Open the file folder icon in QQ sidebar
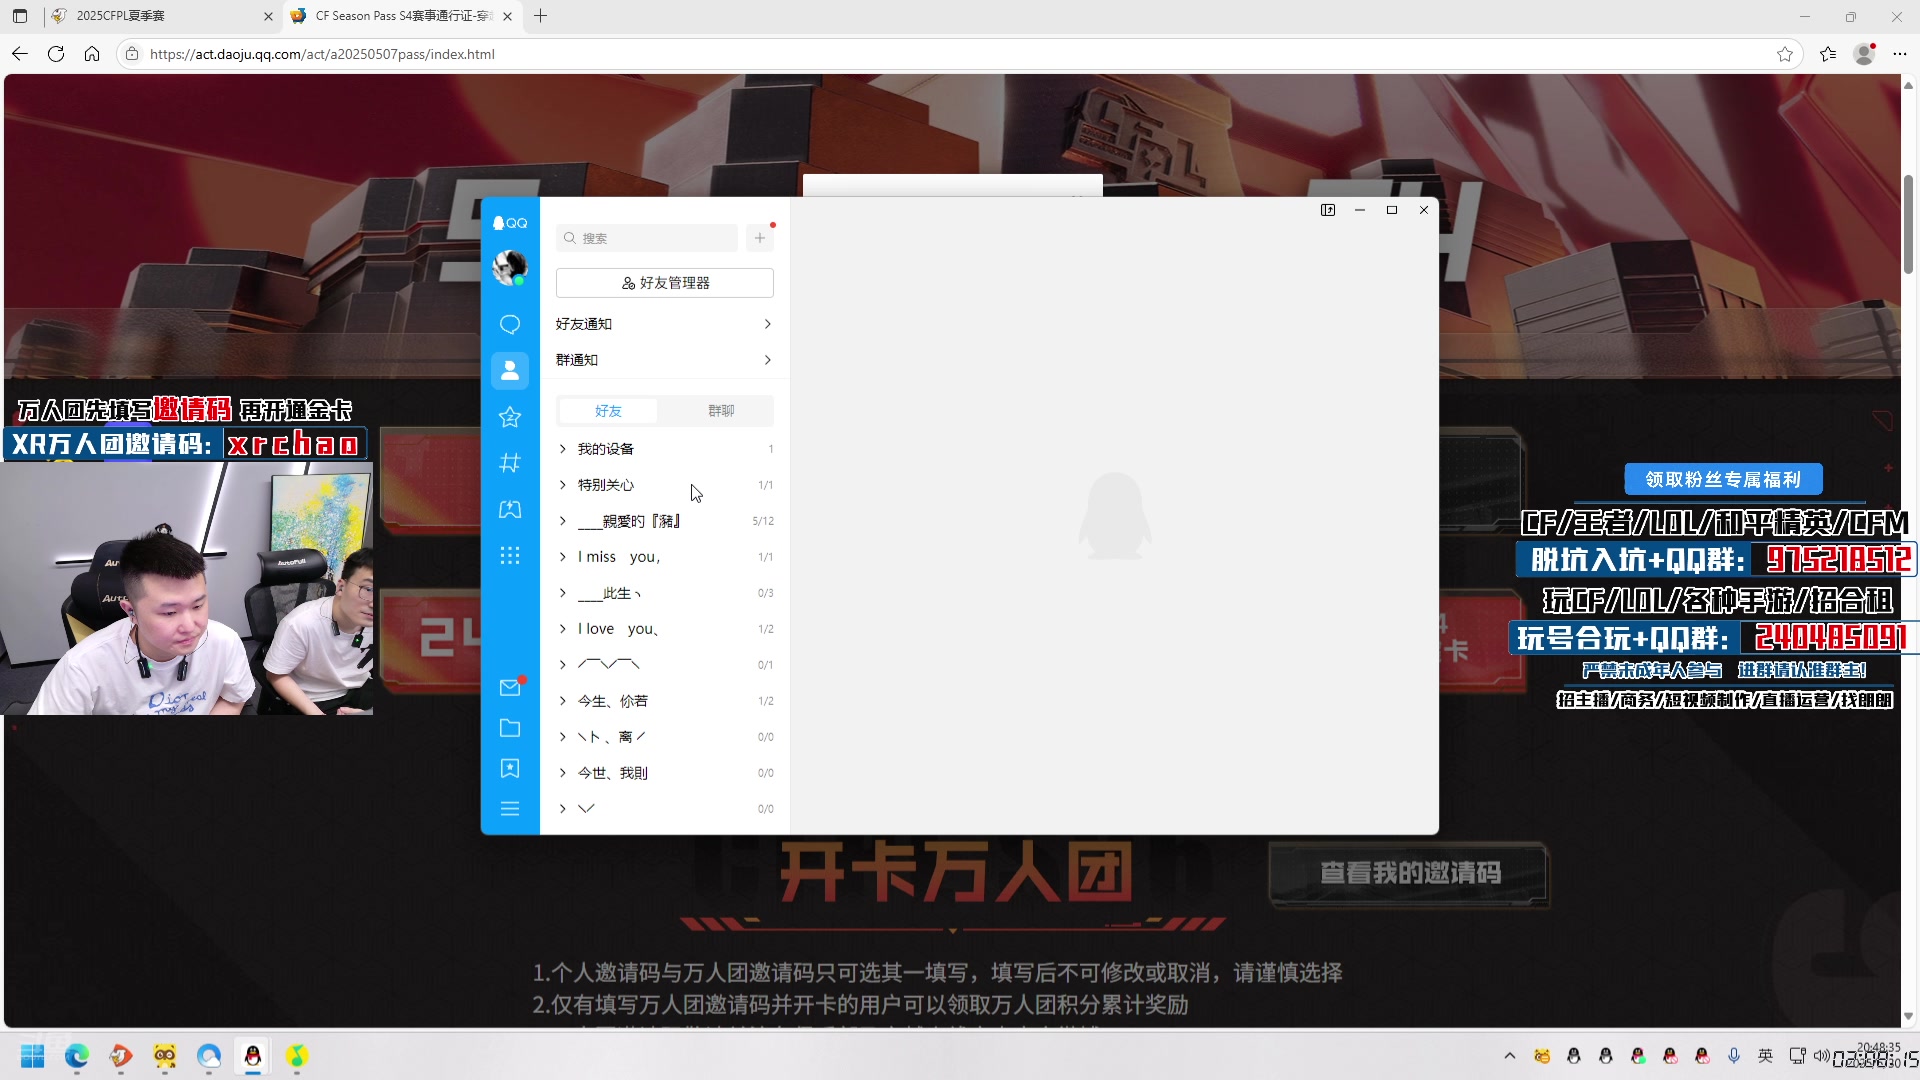This screenshot has width=1920, height=1080. click(510, 728)
